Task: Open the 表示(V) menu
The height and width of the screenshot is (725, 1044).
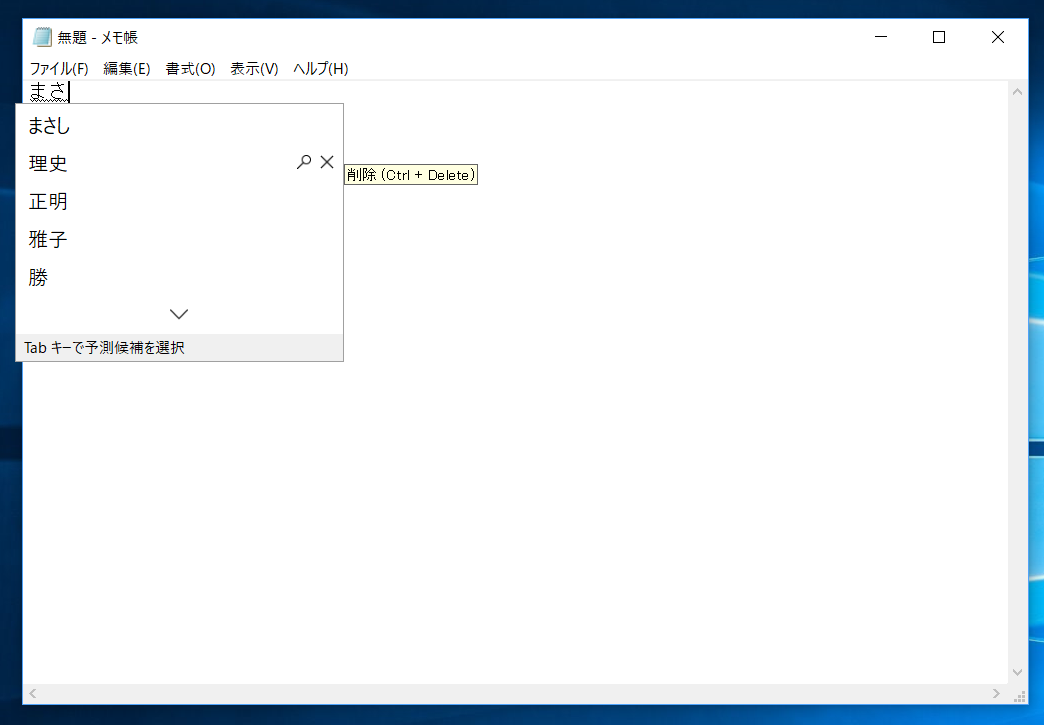Action: click(254, 69)
